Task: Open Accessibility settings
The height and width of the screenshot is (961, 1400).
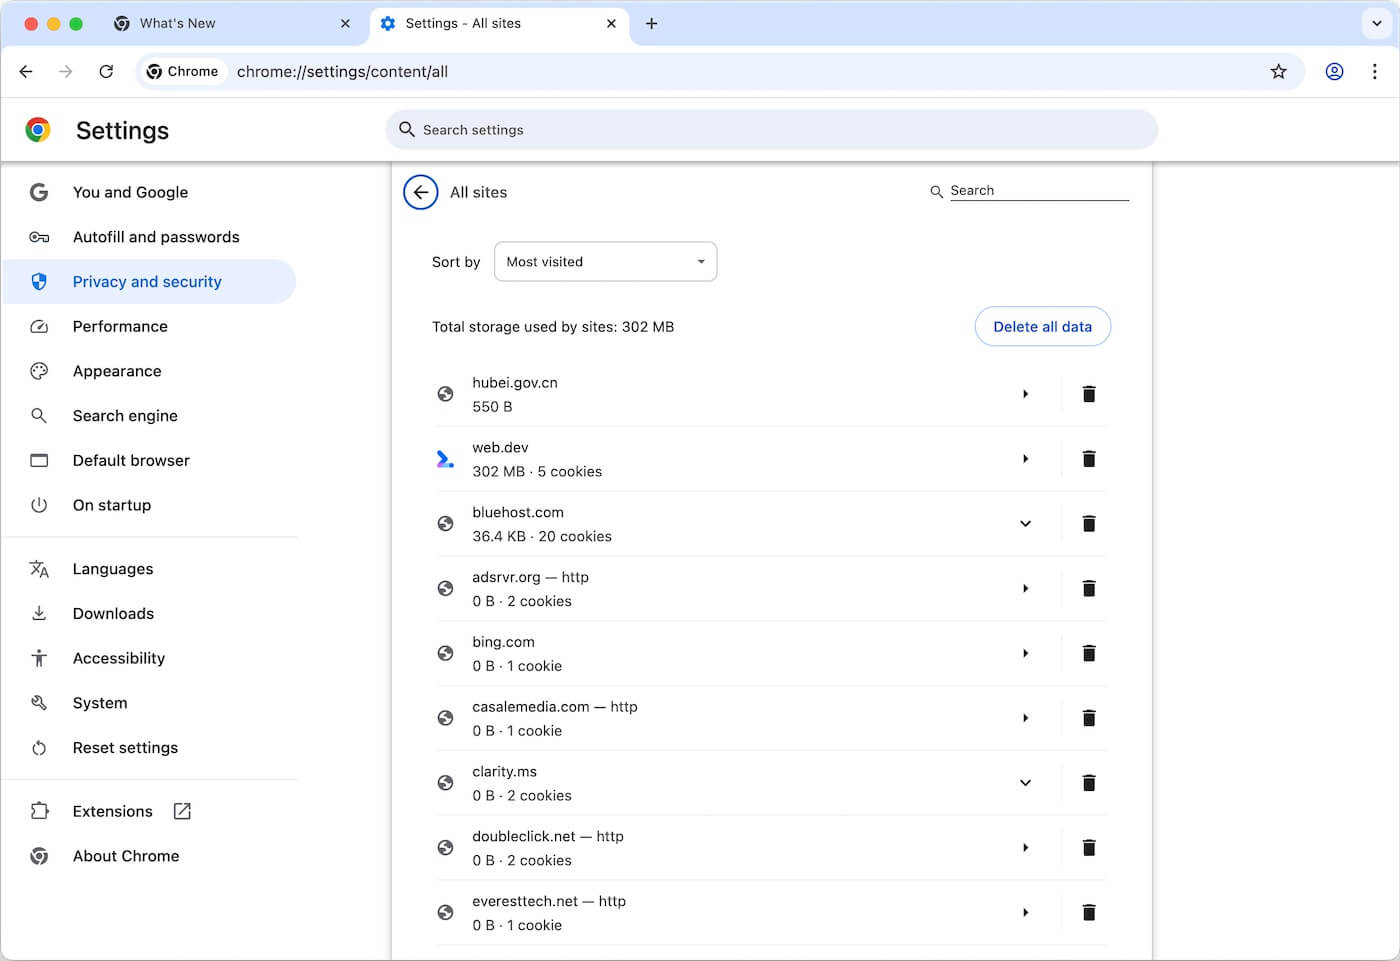Action: [150, 658]
